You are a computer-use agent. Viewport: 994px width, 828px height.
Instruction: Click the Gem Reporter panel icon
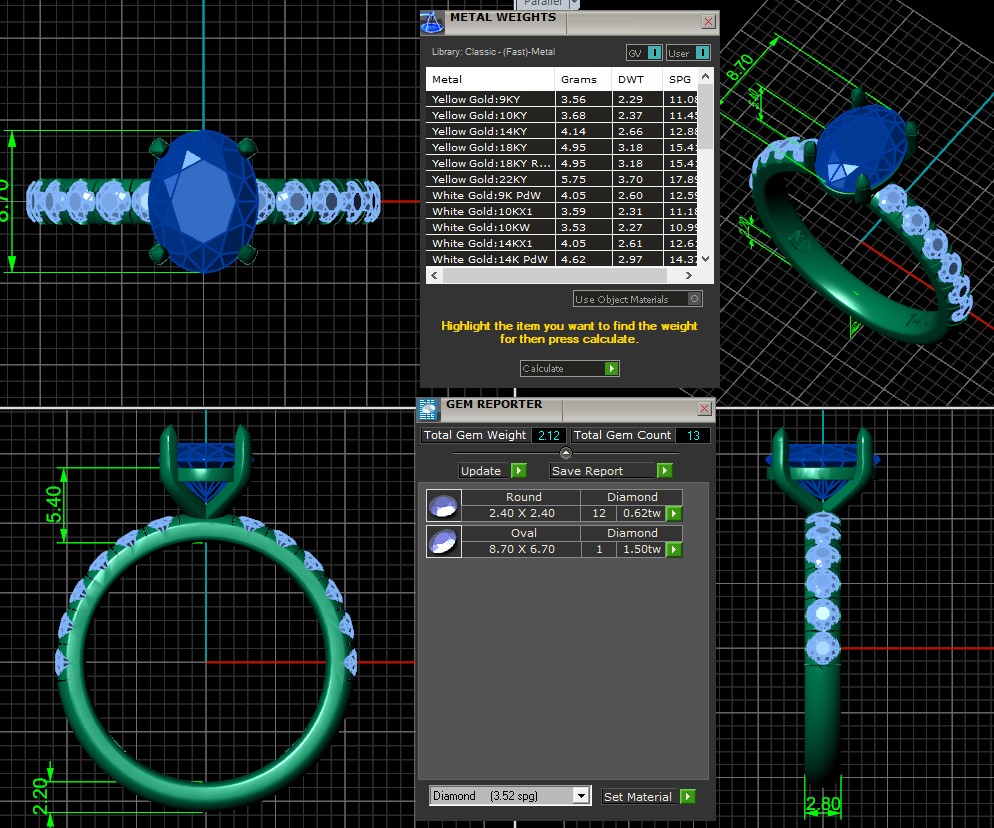428,408
